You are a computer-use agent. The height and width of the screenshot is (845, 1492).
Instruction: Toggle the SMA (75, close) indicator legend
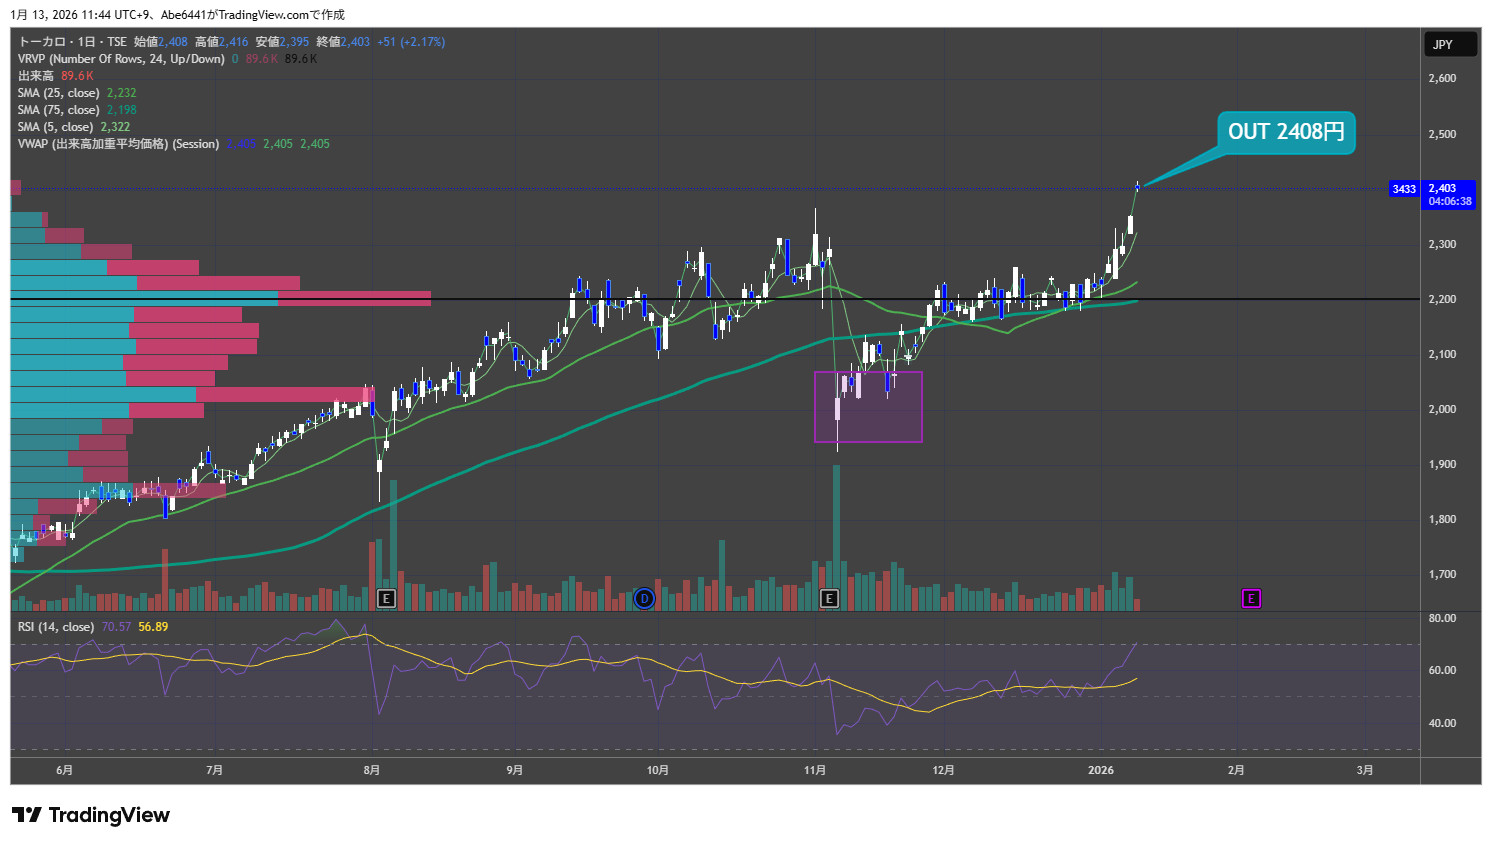[x=58, y=110]
